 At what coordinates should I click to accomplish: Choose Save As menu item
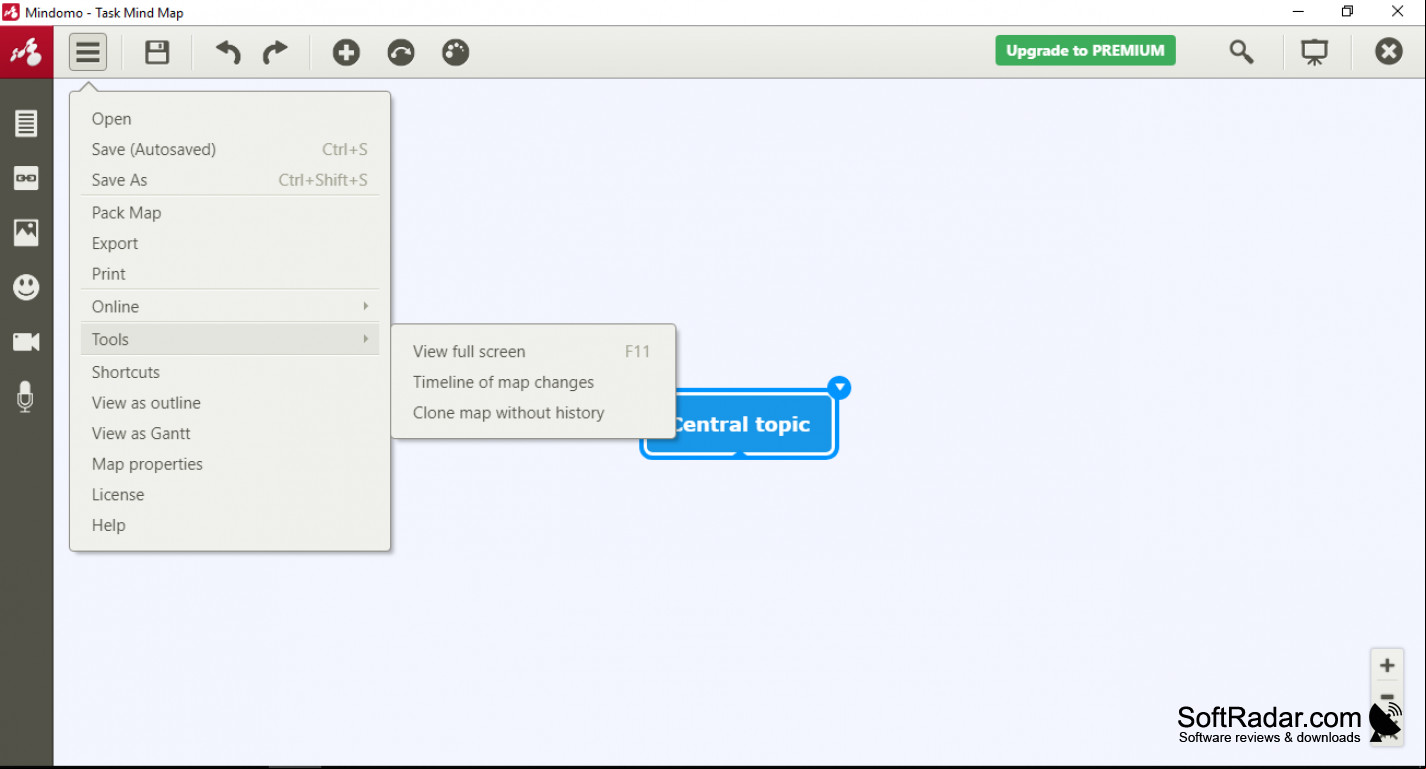[229, 180]
